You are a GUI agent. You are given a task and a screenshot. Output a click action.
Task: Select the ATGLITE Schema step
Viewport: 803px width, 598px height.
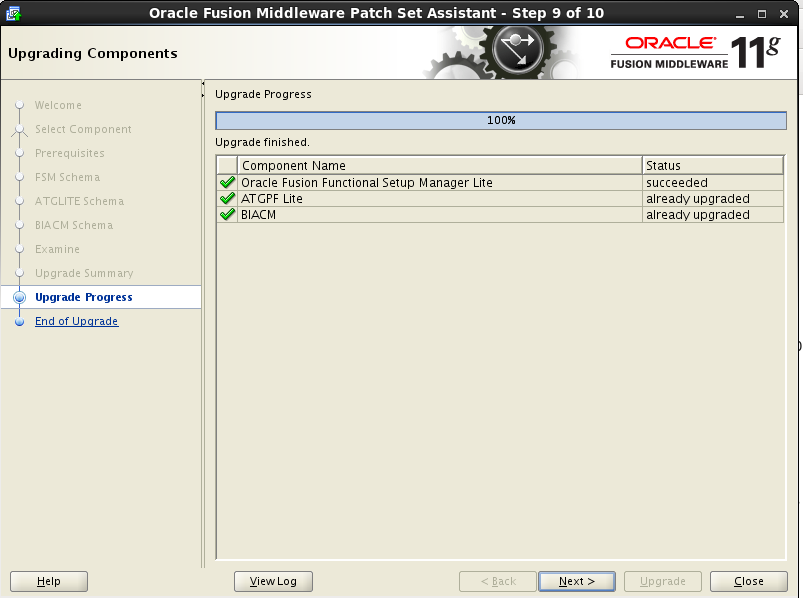point(79,201)
